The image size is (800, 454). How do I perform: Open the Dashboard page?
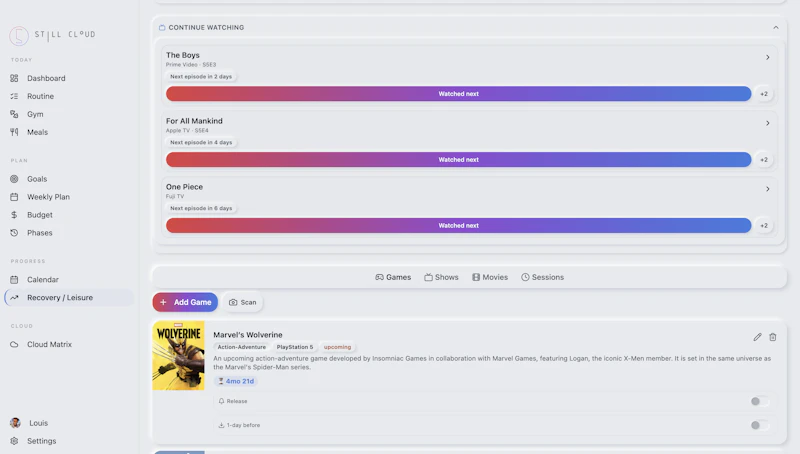pos(46,78)
